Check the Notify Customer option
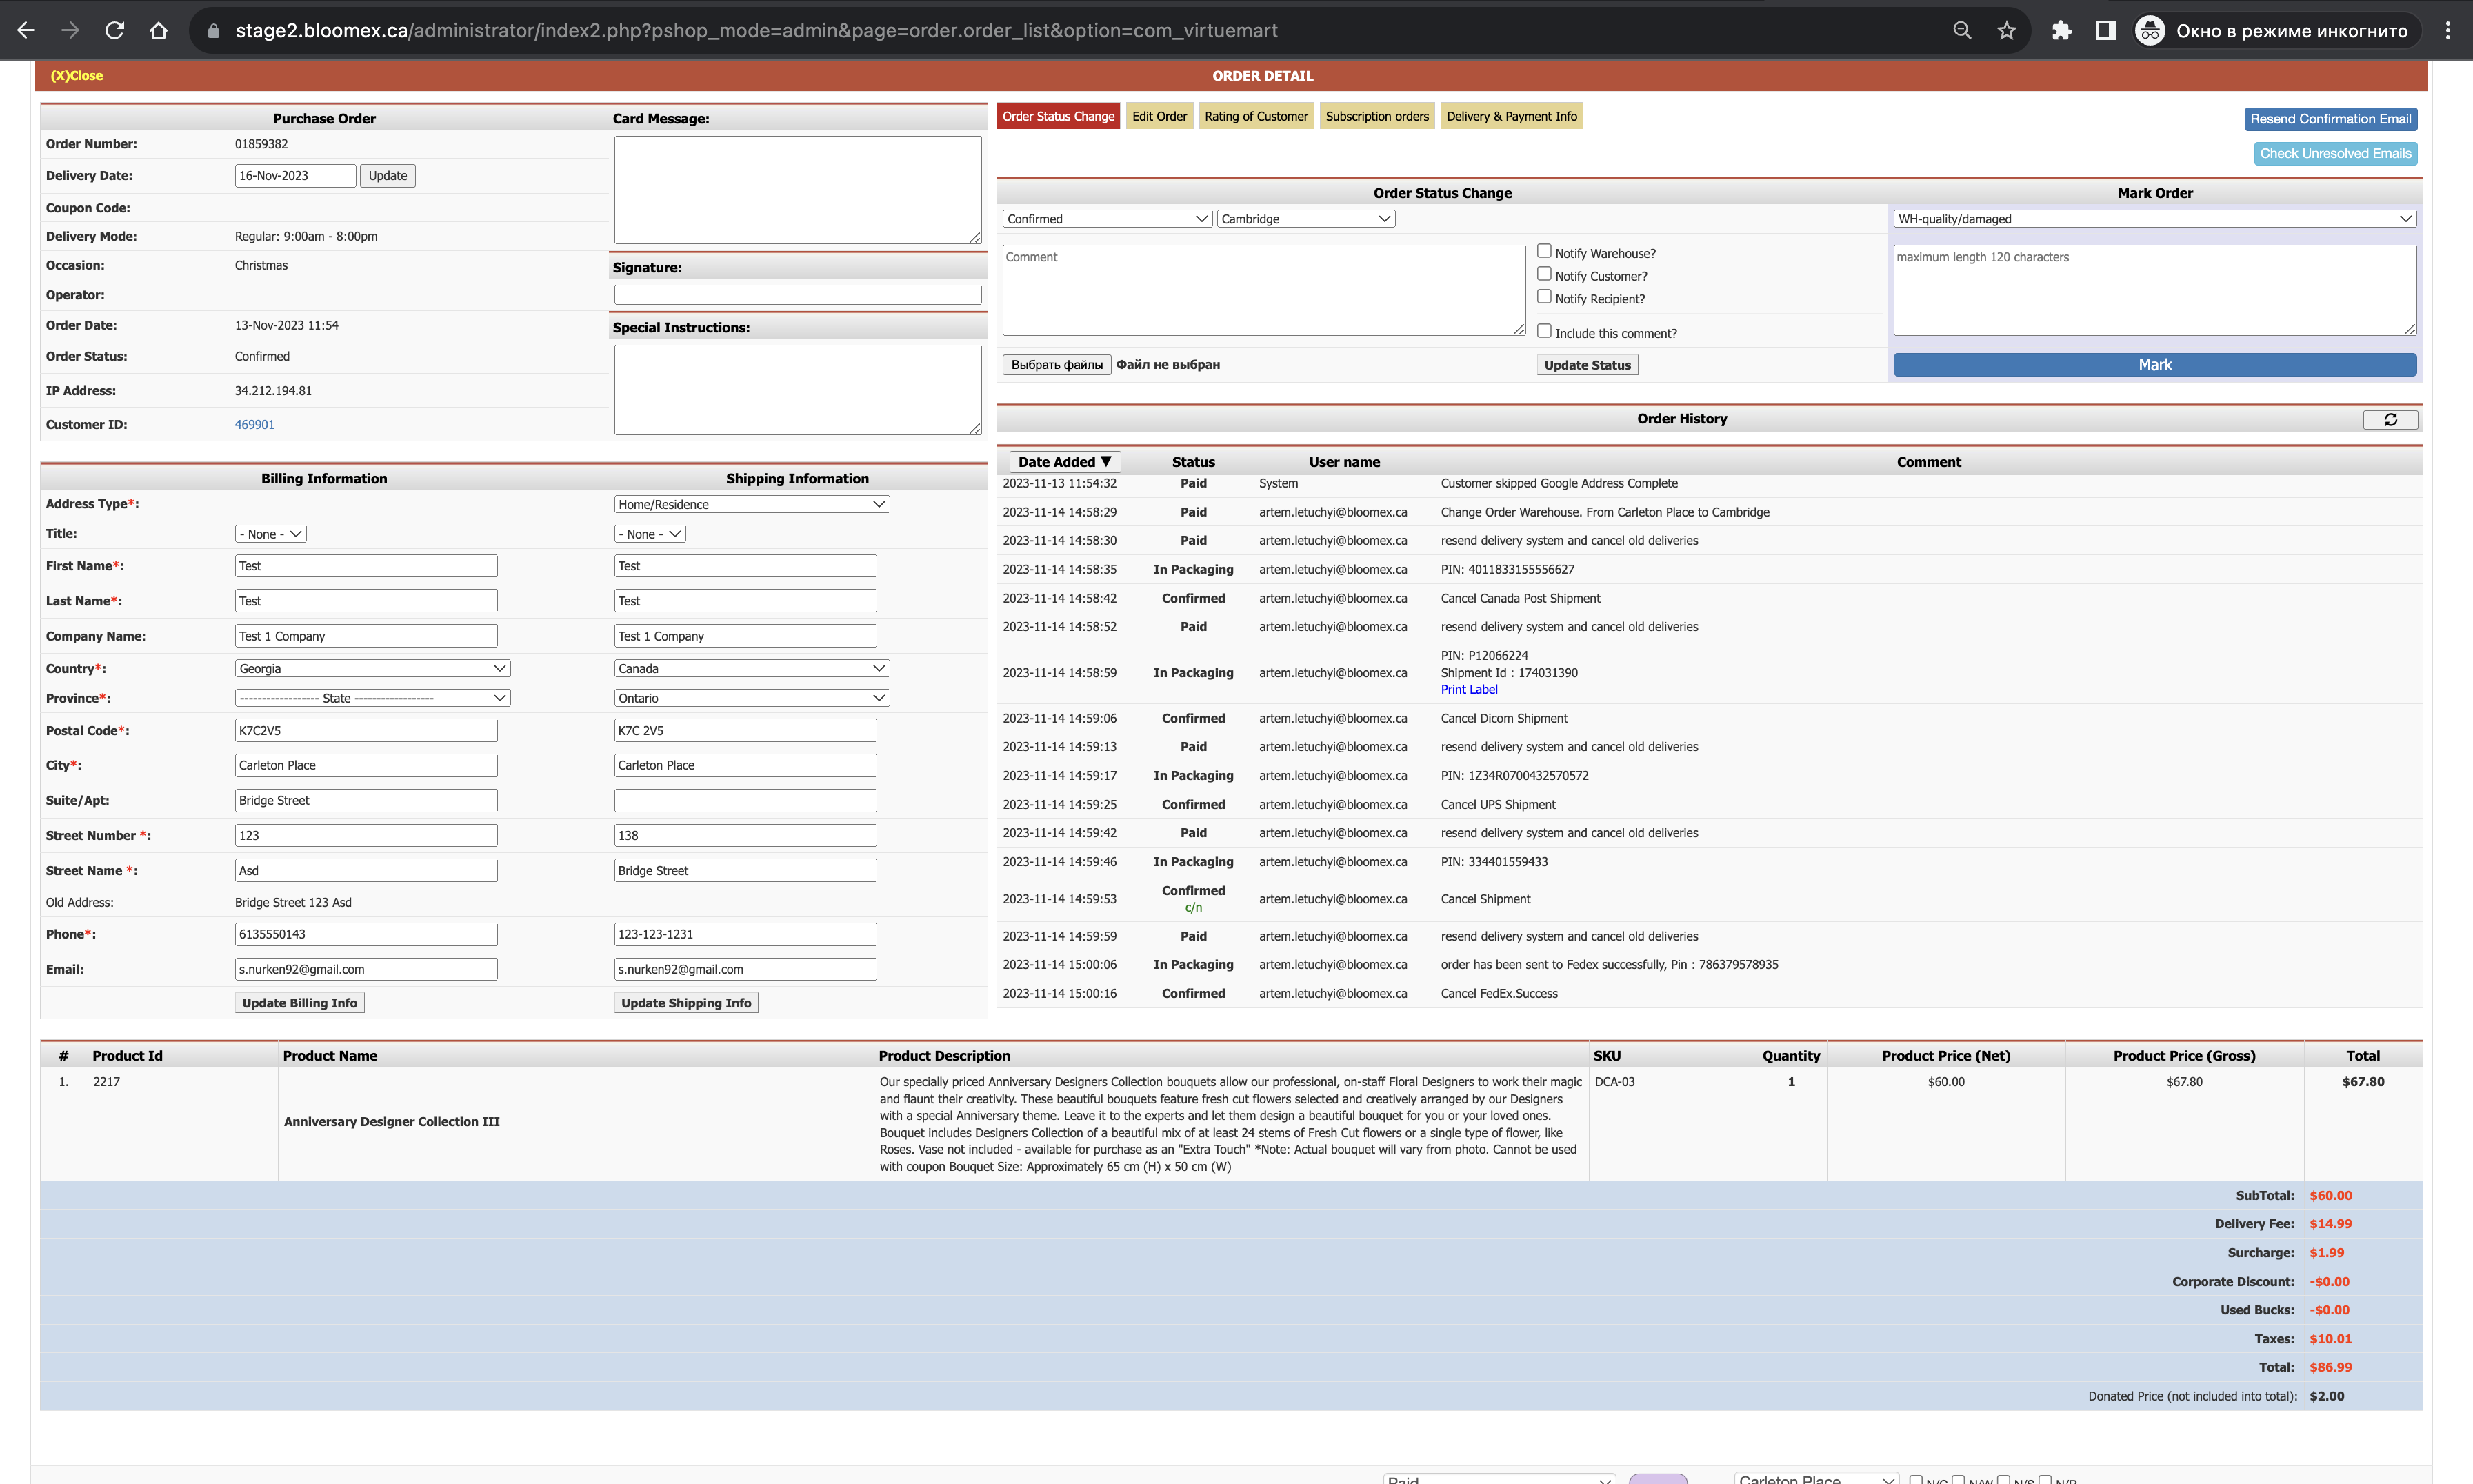Viewport: 2473px width, 1484px height. click(x=1544, y=274)
